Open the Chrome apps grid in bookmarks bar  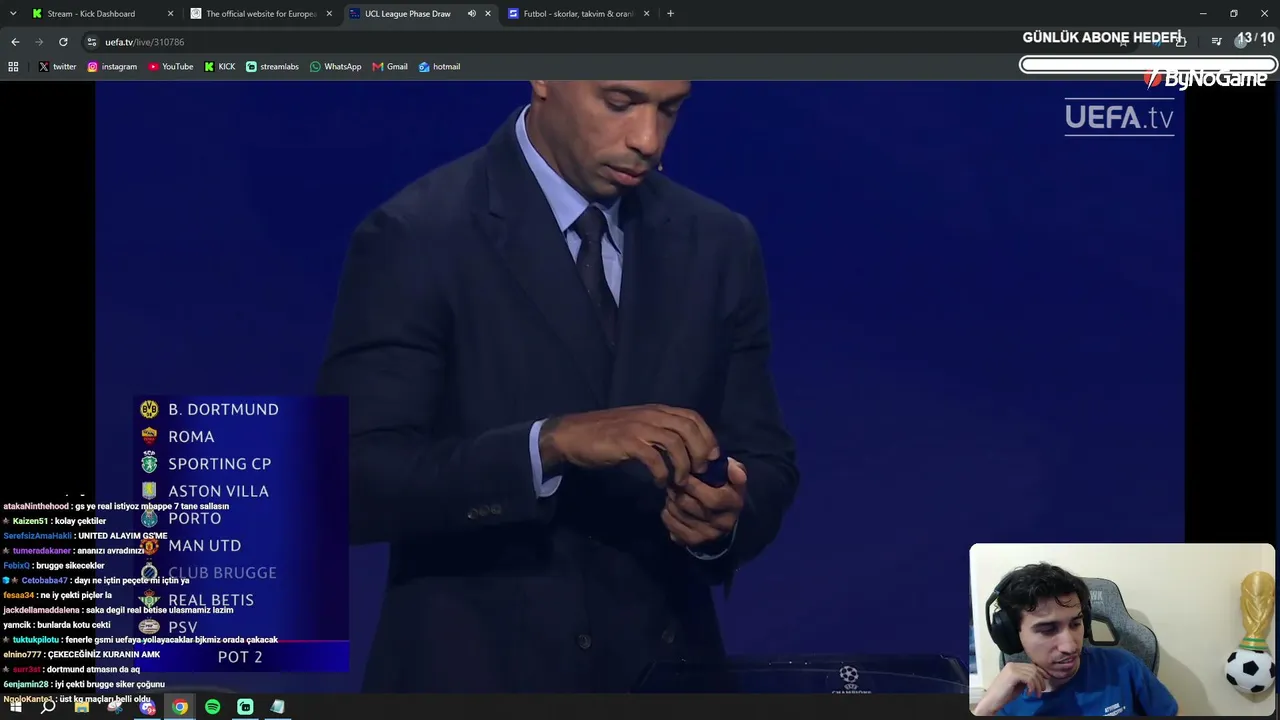click(13, 67)
